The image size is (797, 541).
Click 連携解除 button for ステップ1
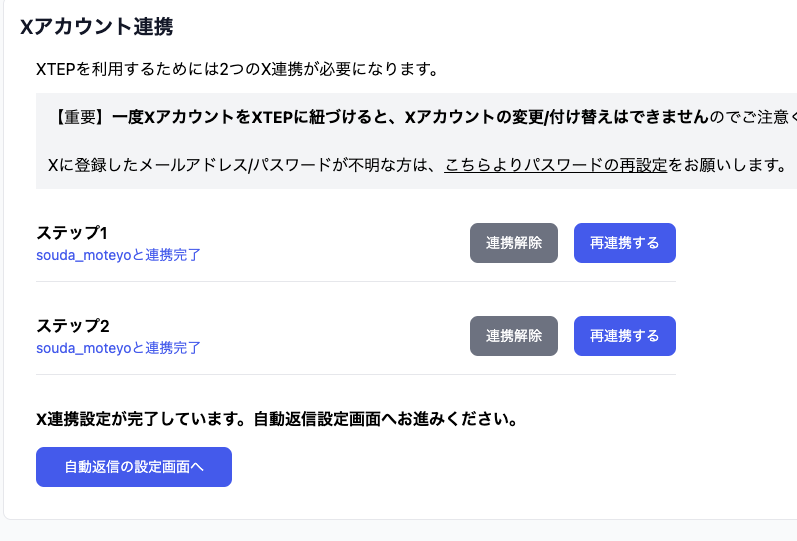[514, 243]
